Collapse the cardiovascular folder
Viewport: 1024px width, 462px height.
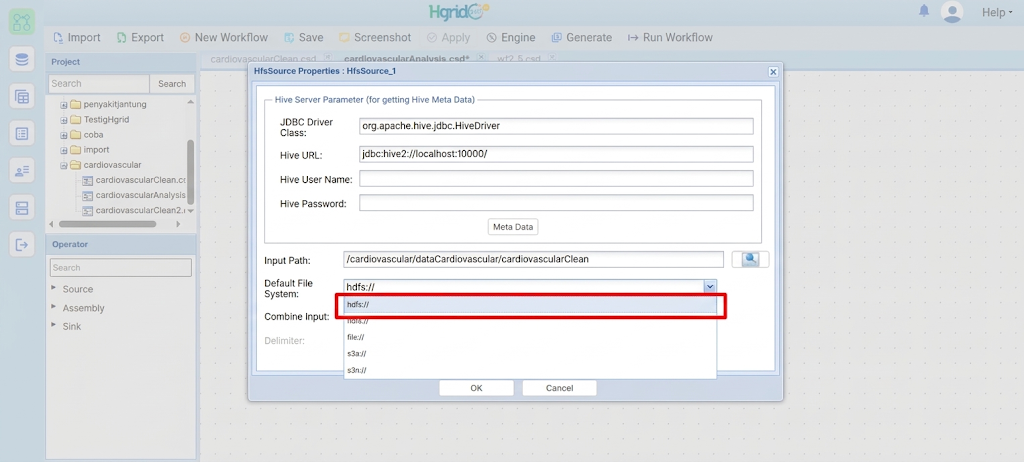pyautogui.click(x=64, y=165)
